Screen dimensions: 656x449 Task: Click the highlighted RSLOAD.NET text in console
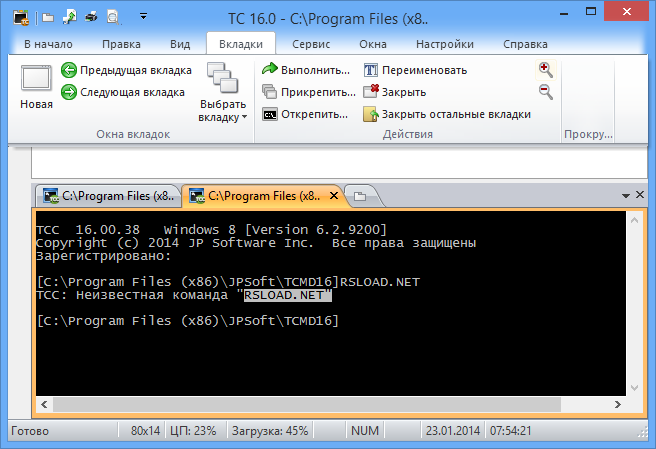pos(287,295)
